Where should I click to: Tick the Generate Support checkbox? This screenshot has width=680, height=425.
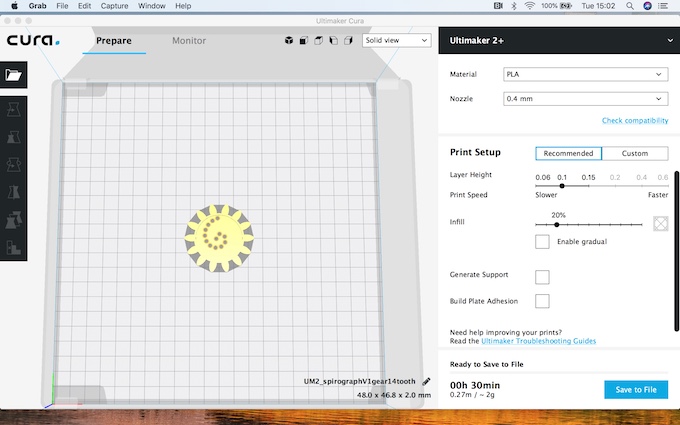point(542,277)
